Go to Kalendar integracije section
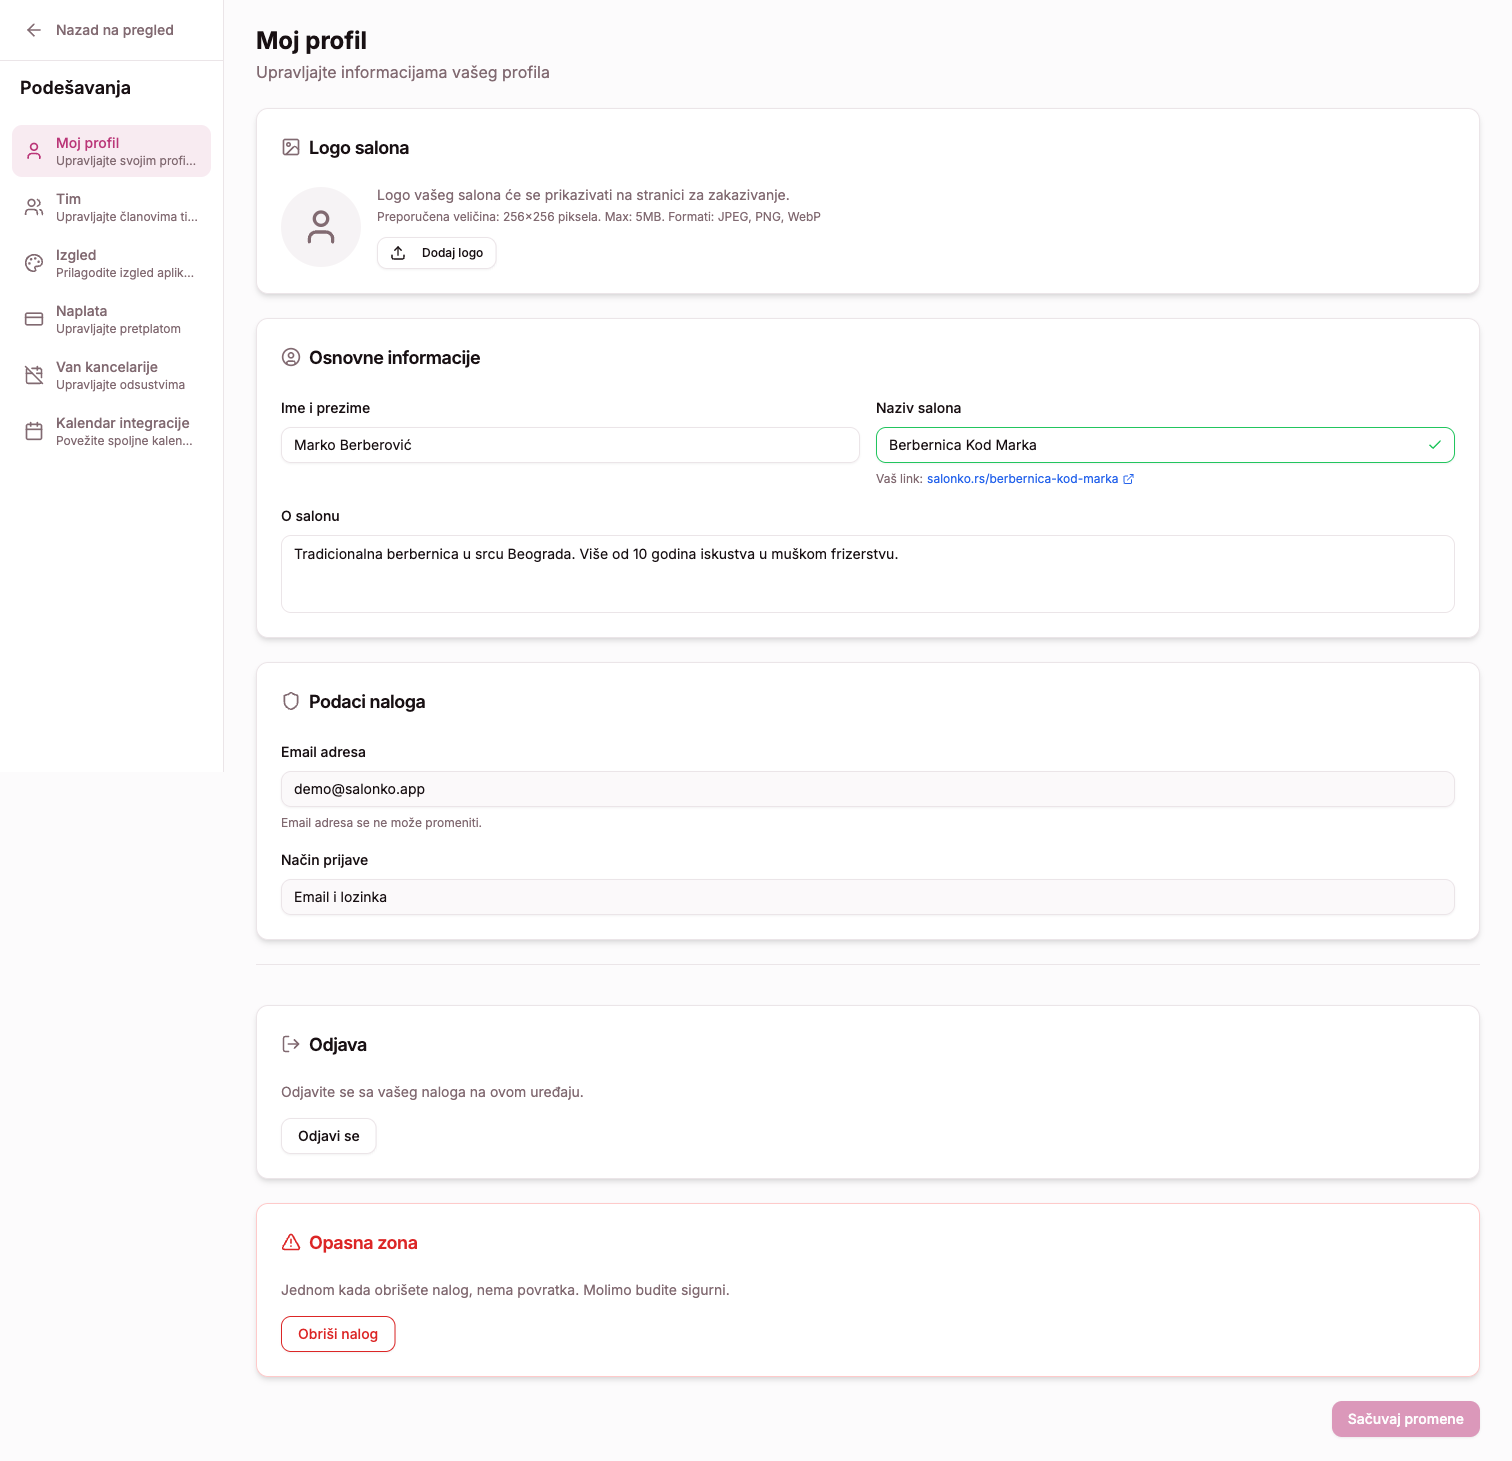The width and height of the screenshot is (1512, 1461). point(123,431)
